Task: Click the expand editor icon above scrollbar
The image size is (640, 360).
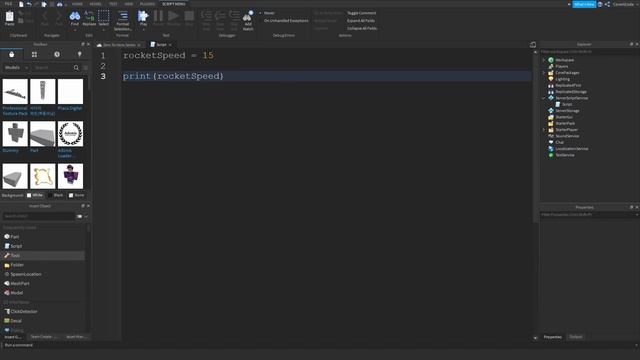Action: coord(533,44)
